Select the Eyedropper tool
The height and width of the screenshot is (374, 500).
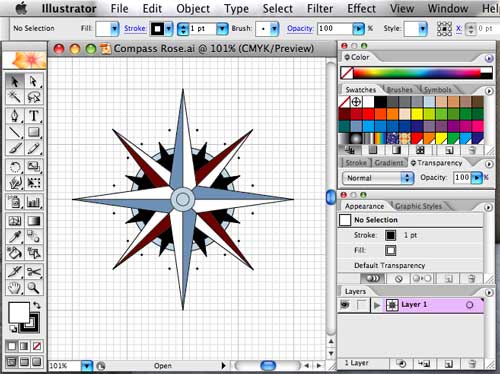15,237
